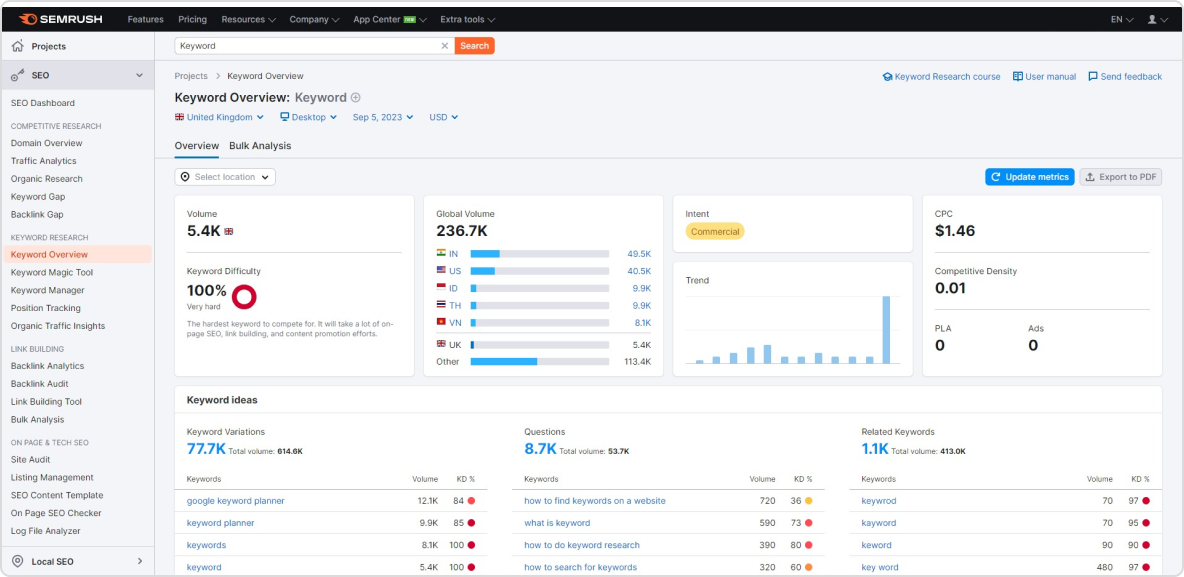Click the Other volume bar
Viewport: 1184px width, 577px height.
pyautogui.click(x=539, y=362)
